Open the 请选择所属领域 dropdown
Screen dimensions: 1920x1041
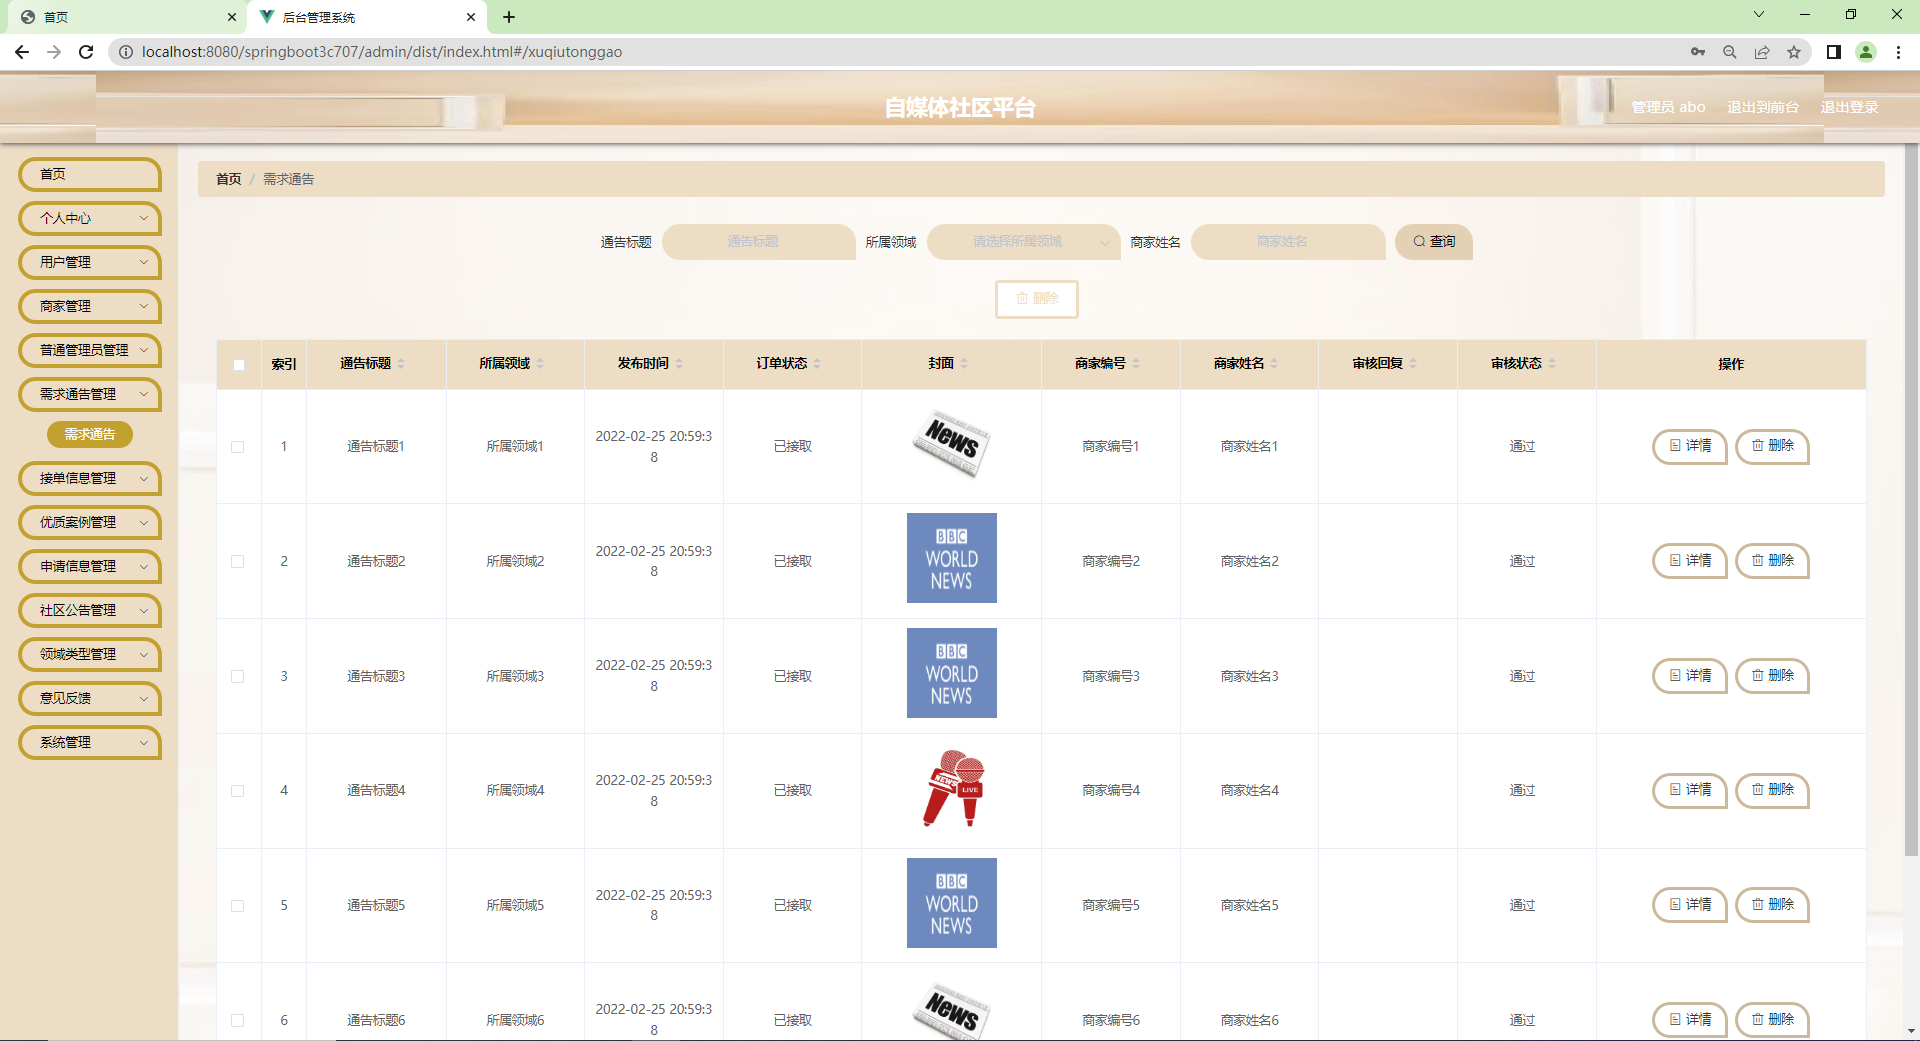coord(1022,242)
